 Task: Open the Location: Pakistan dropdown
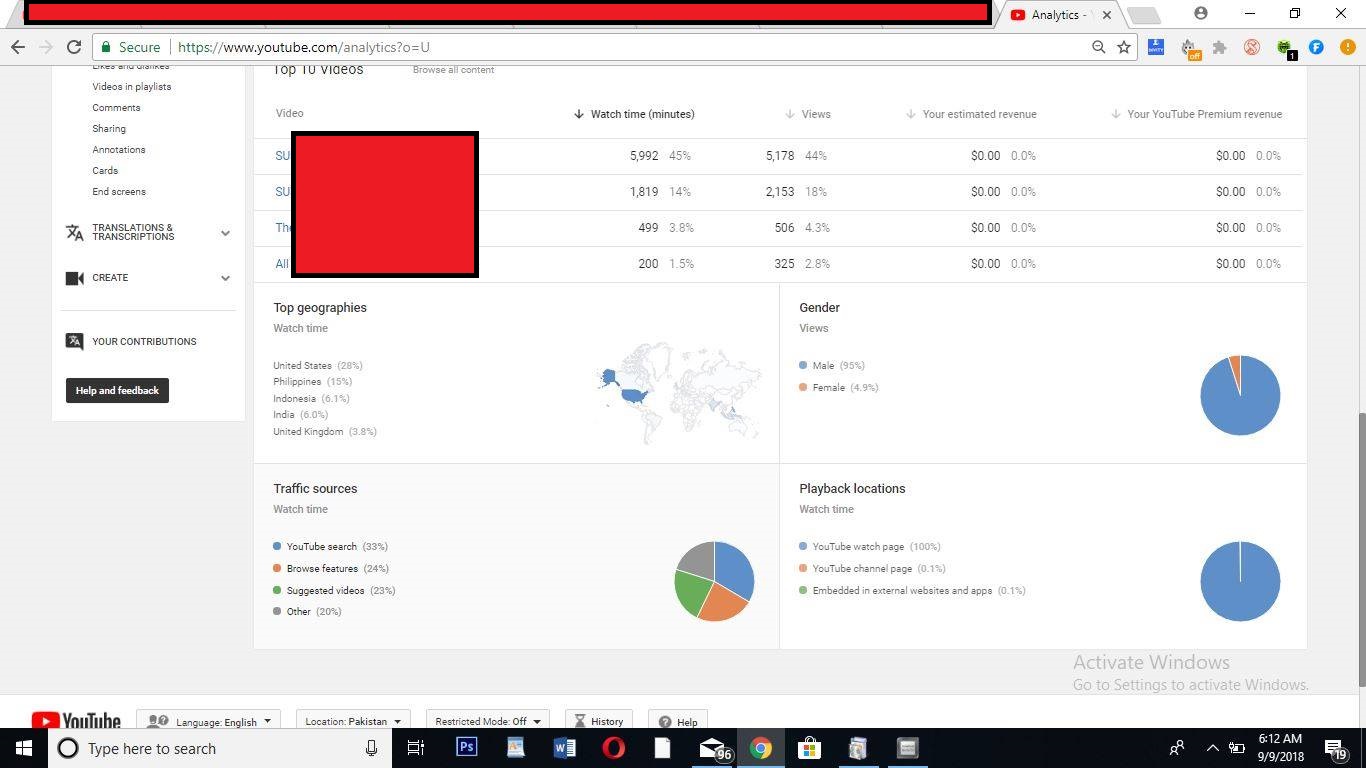click(352, 721)
